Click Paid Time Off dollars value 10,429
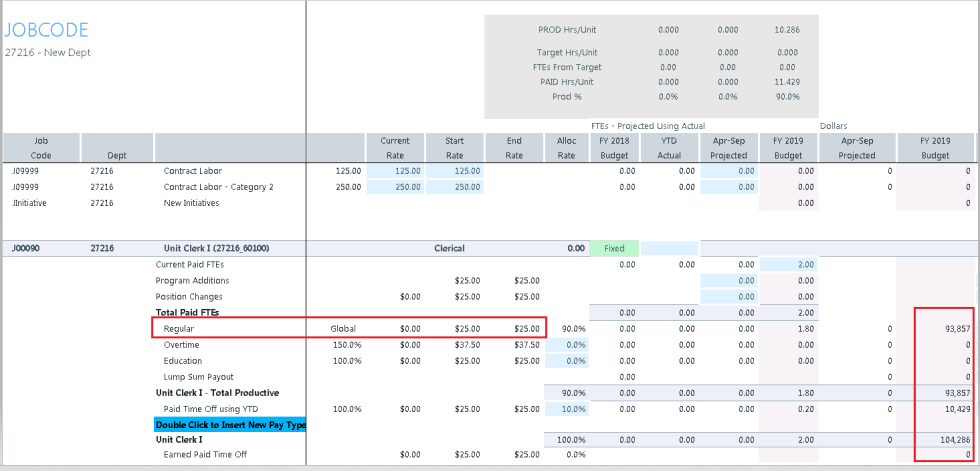 [945, 409]
